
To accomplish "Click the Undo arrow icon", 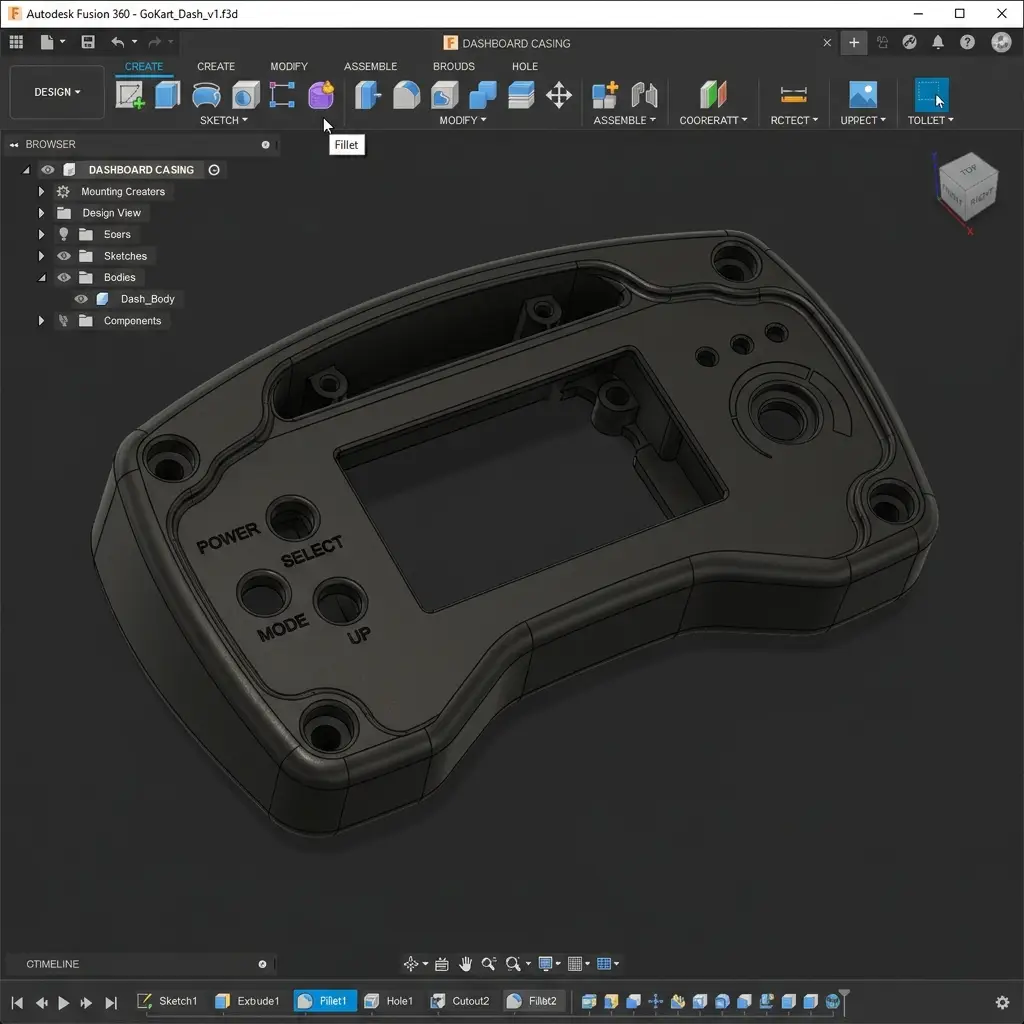I will click(118, 42).
